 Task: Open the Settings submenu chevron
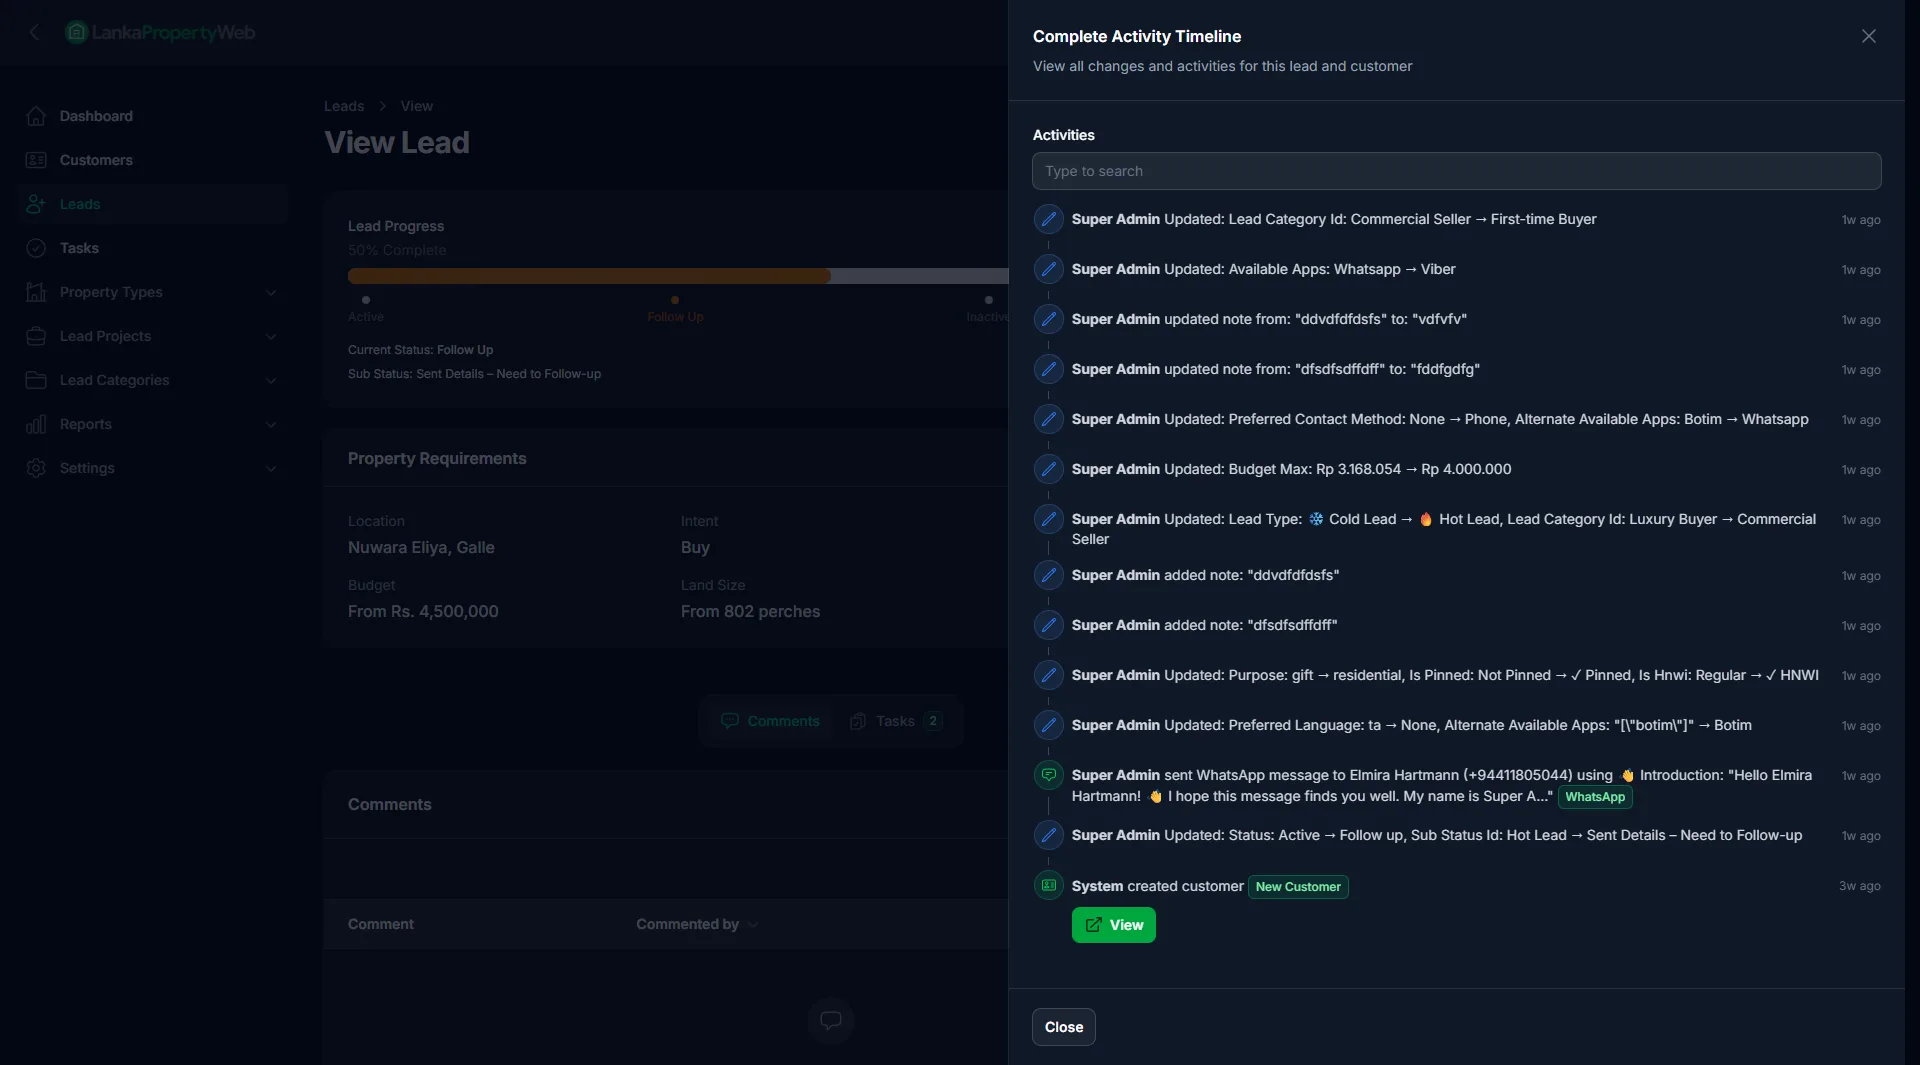point(271,468)
